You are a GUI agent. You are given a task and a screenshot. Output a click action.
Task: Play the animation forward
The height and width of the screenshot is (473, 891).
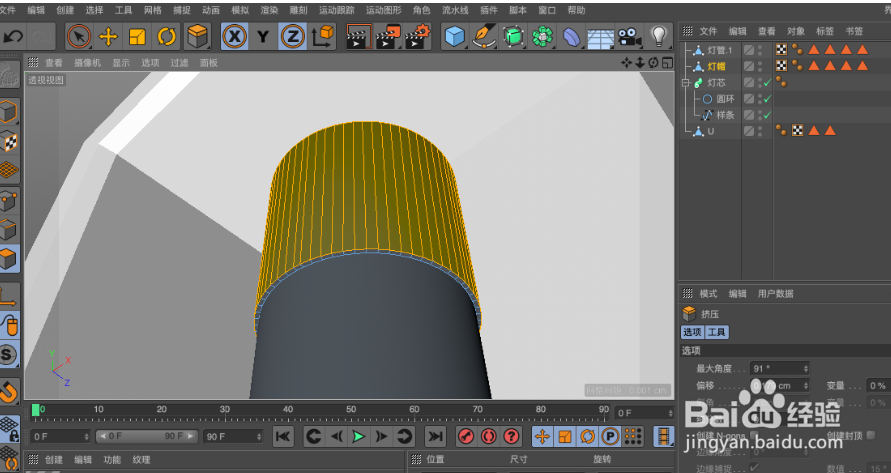pyautogui.click(x=359, y=436)
